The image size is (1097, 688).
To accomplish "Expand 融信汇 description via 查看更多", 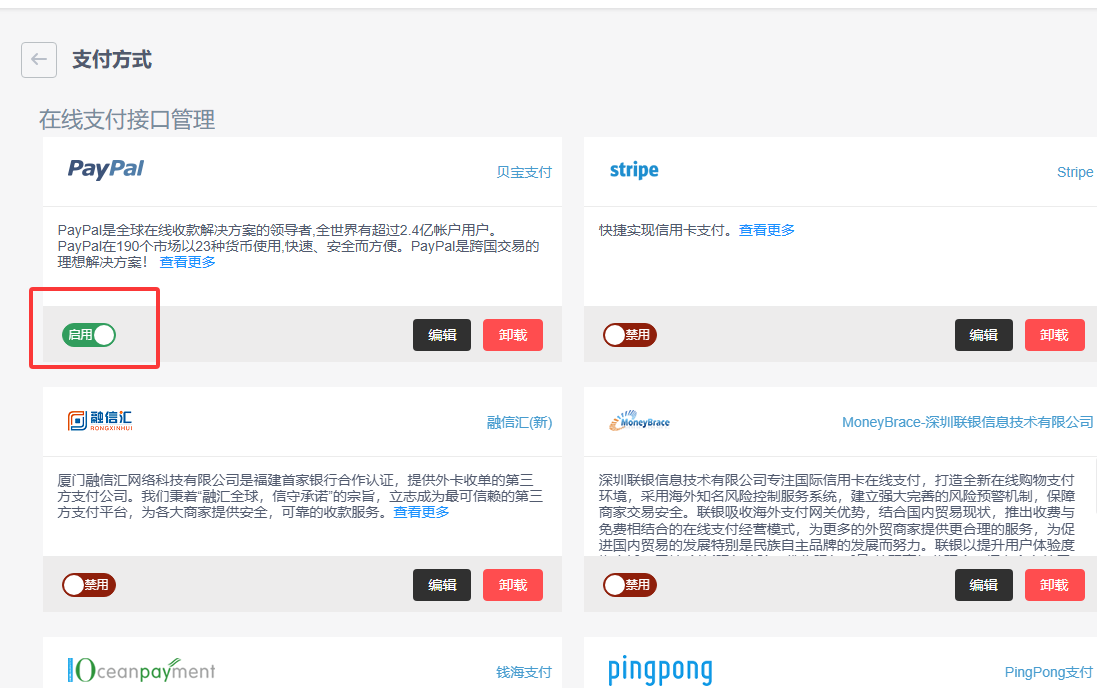I will (x=421, y=512).
